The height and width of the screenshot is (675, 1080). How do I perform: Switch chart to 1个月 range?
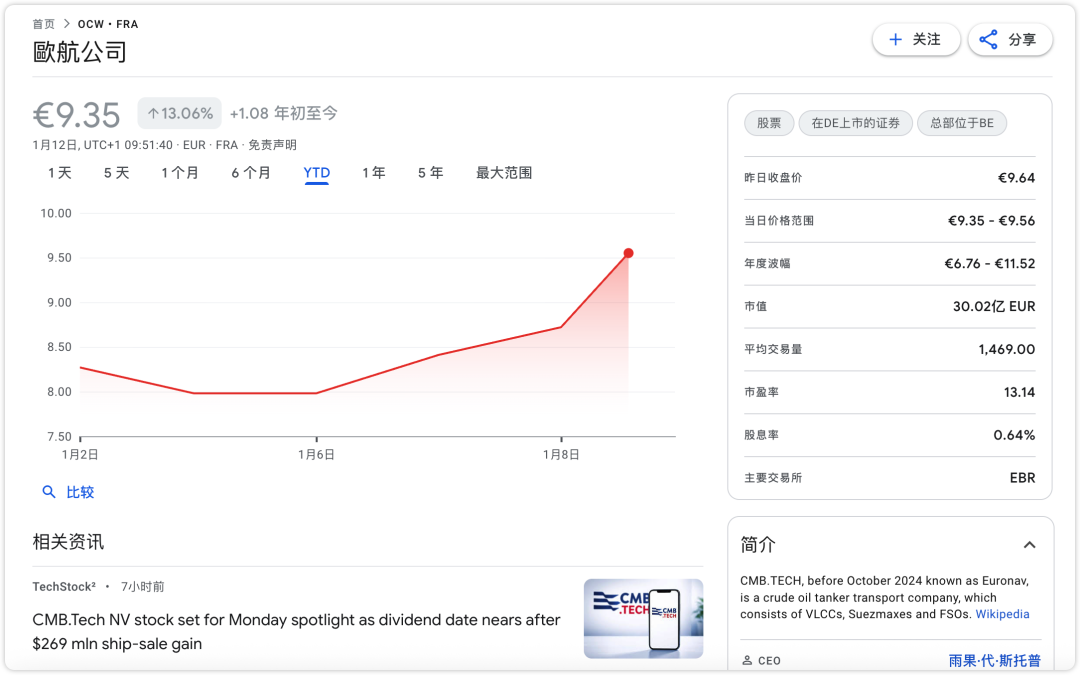click(180, 173)
